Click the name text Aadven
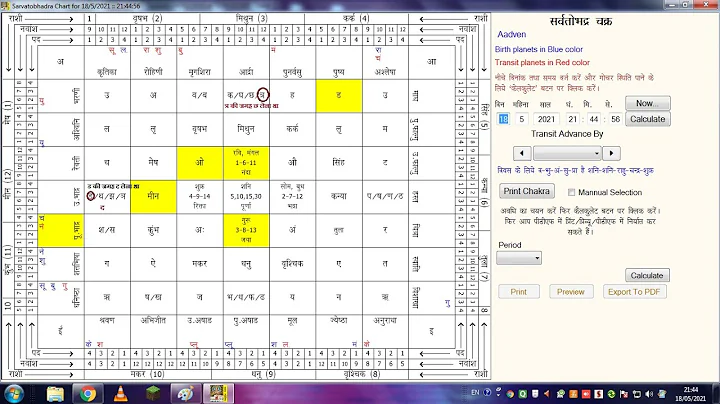Viewport: 720px width, 404px height. click(512, 34)
